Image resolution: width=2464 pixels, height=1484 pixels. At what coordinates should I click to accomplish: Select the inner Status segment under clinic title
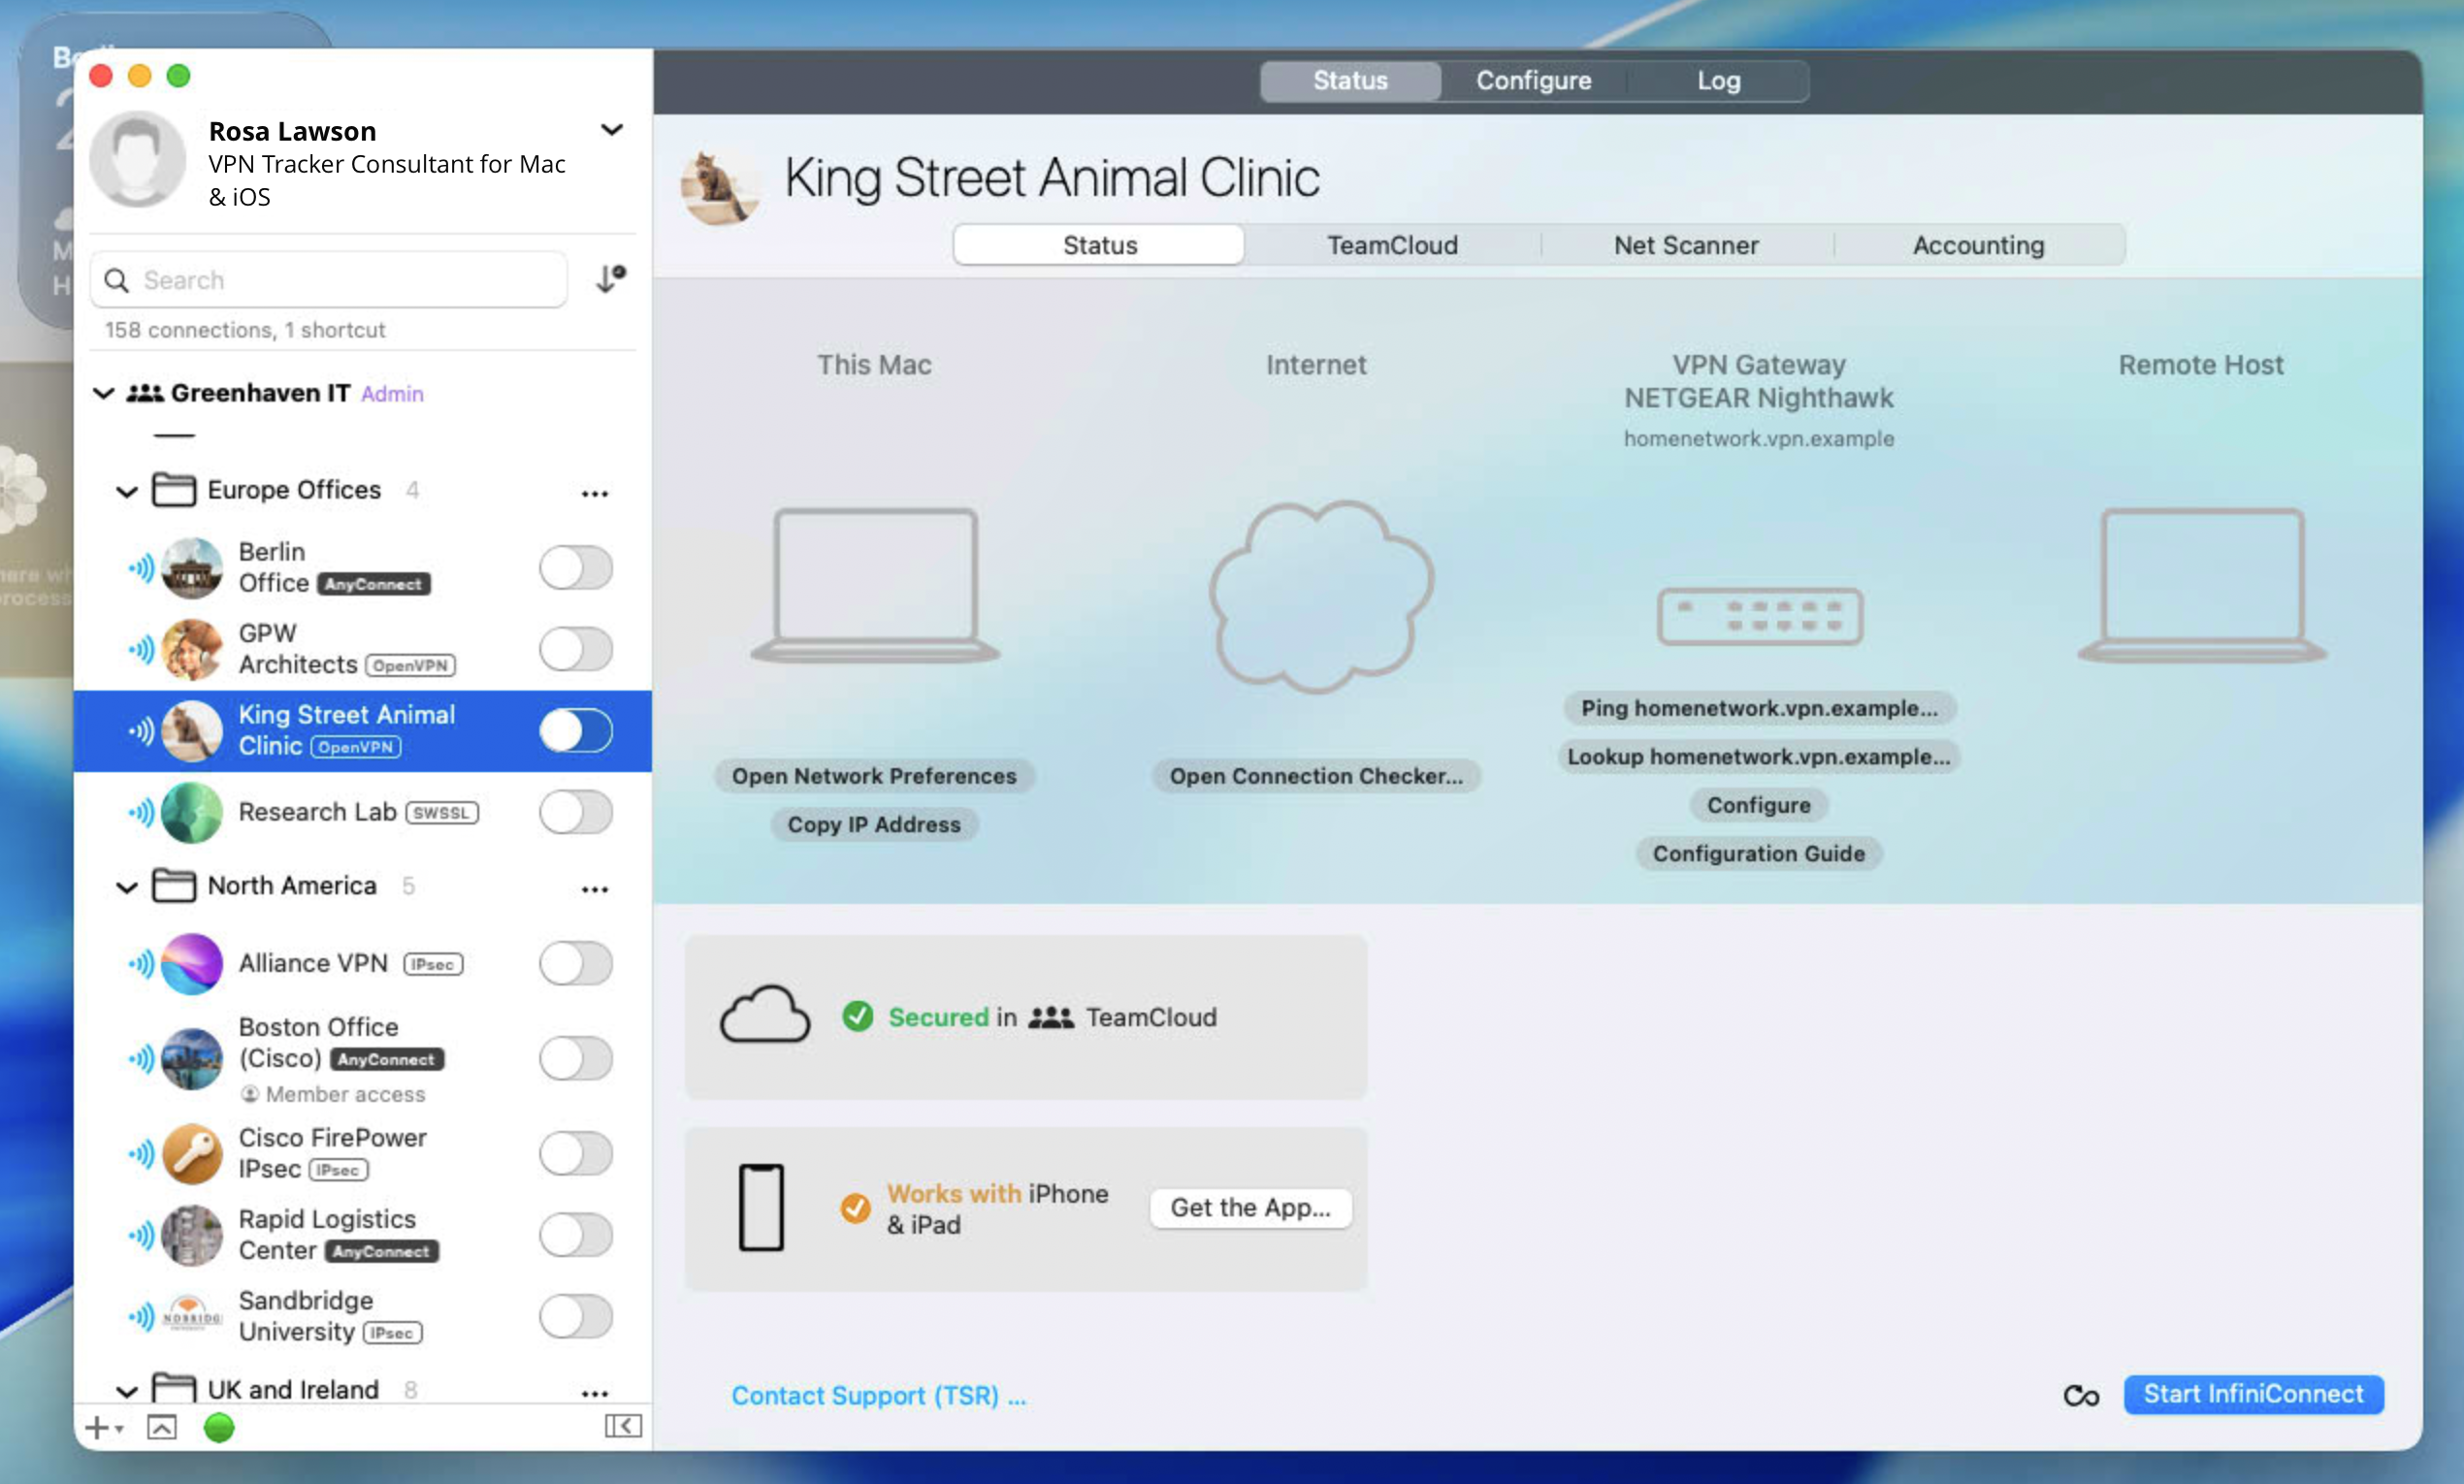pyautogui.click(x=1099, y=245)
